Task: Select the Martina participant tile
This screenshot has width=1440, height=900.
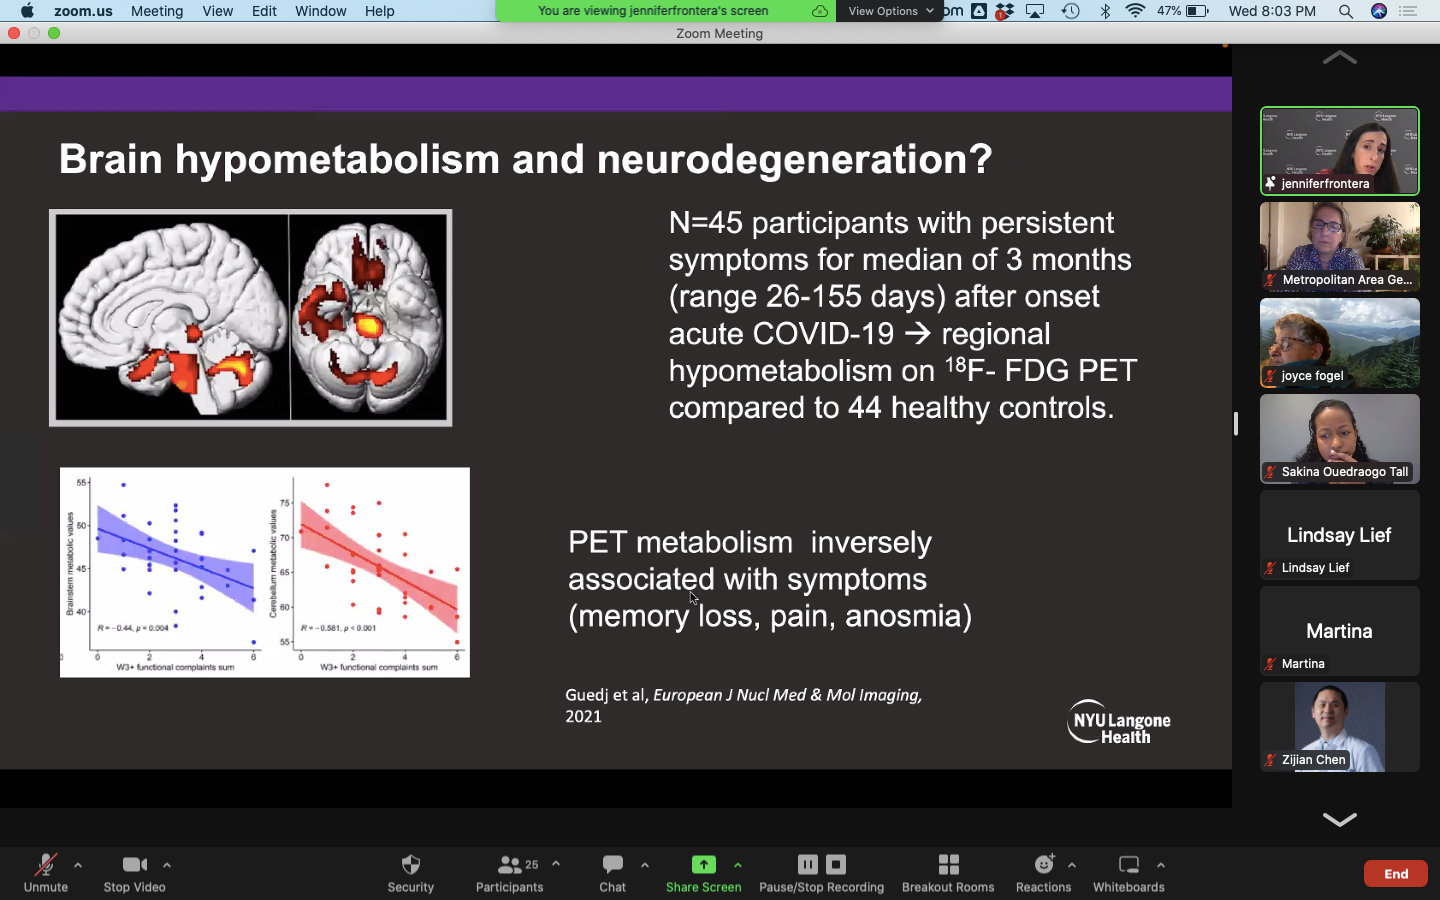Action: (1339, 631)
